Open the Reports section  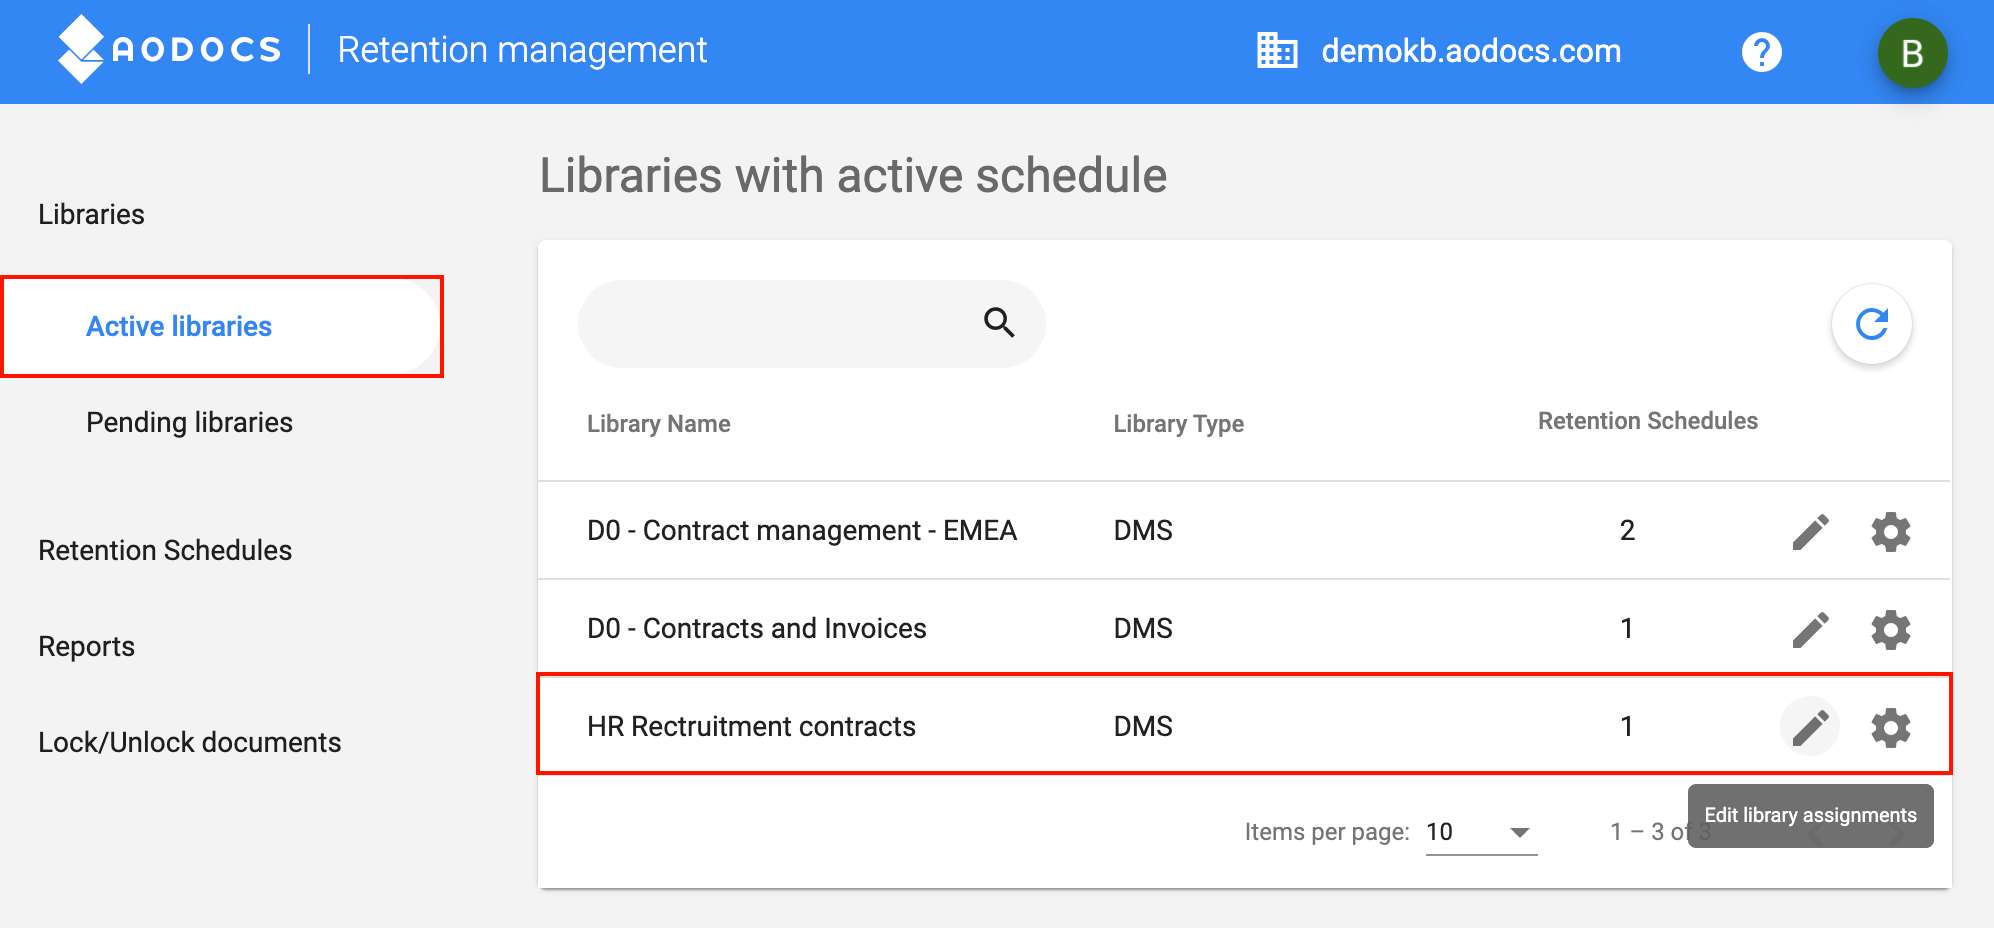pos(85,645)
